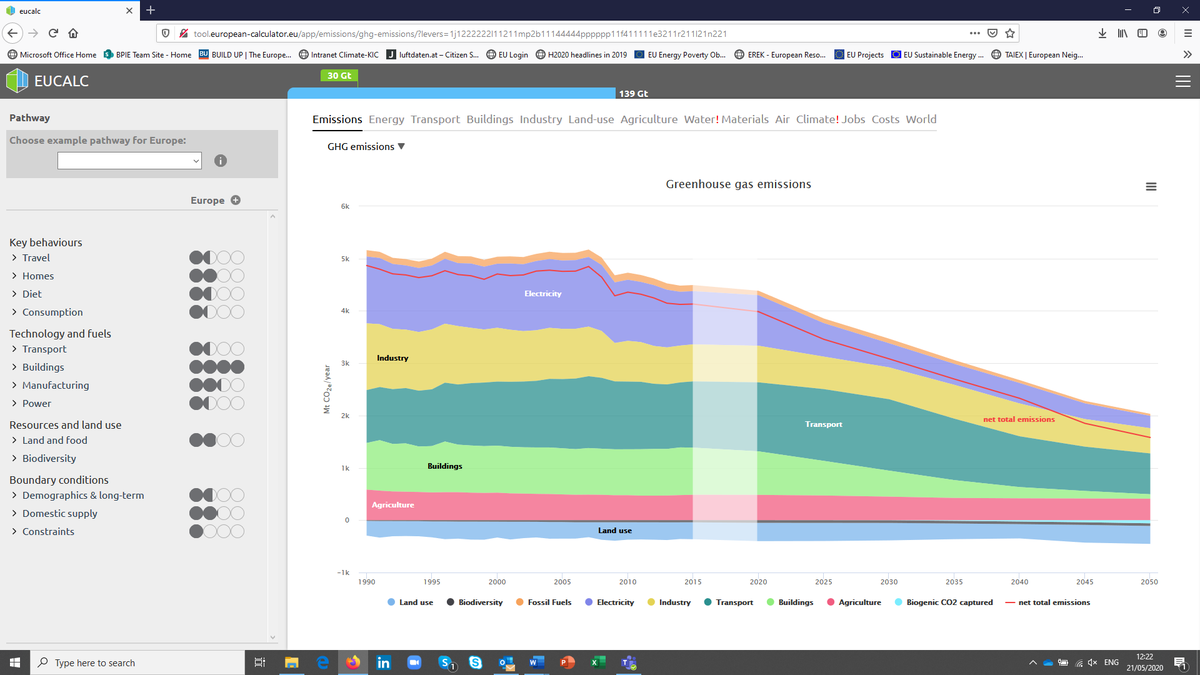Click the EUCALC logo icon

pyautogui.click(x=17, y=81)
